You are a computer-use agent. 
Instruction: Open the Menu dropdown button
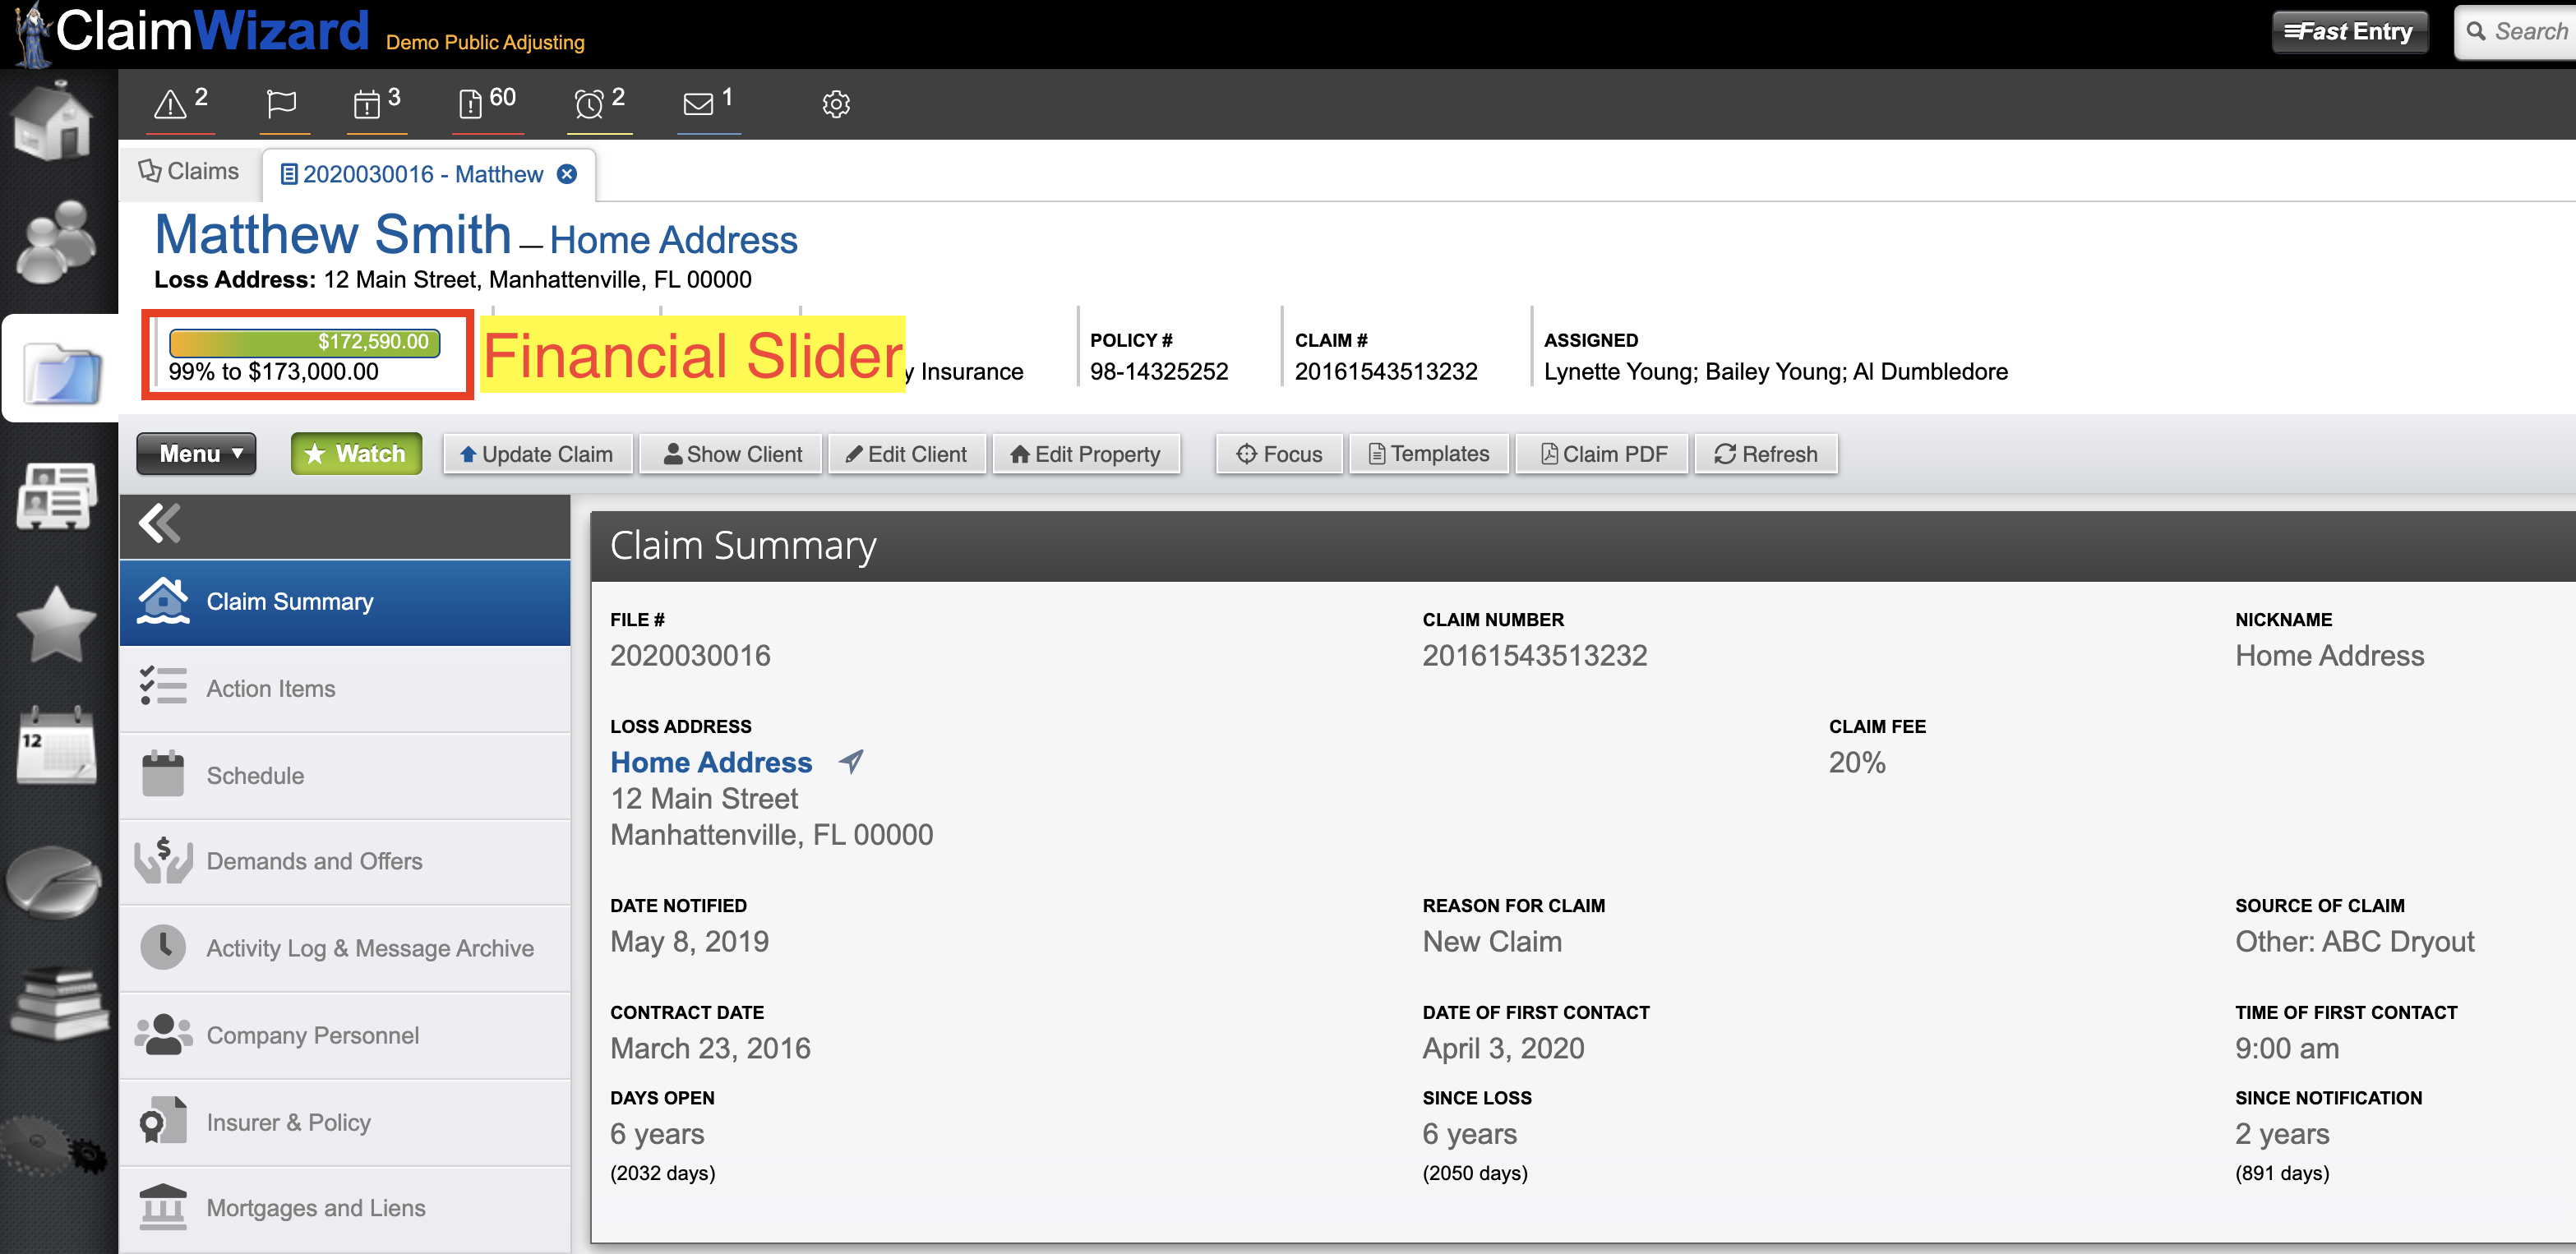click(197, 454)
